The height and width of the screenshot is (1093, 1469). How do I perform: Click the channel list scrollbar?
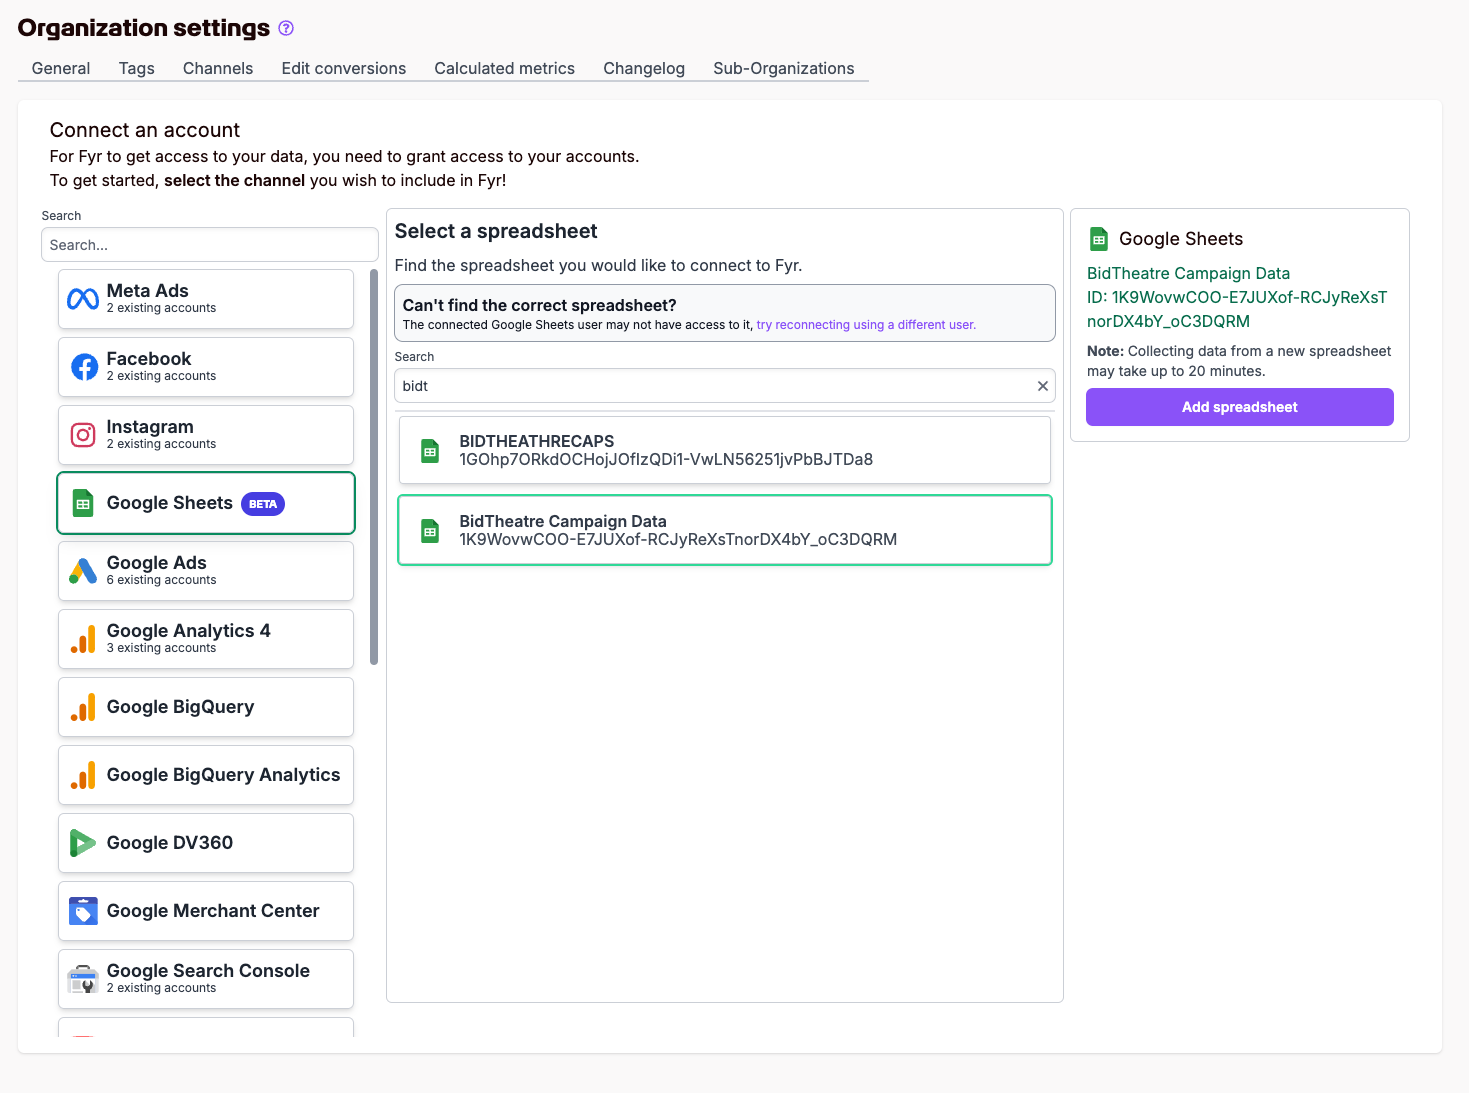click(x=374, y=467)
